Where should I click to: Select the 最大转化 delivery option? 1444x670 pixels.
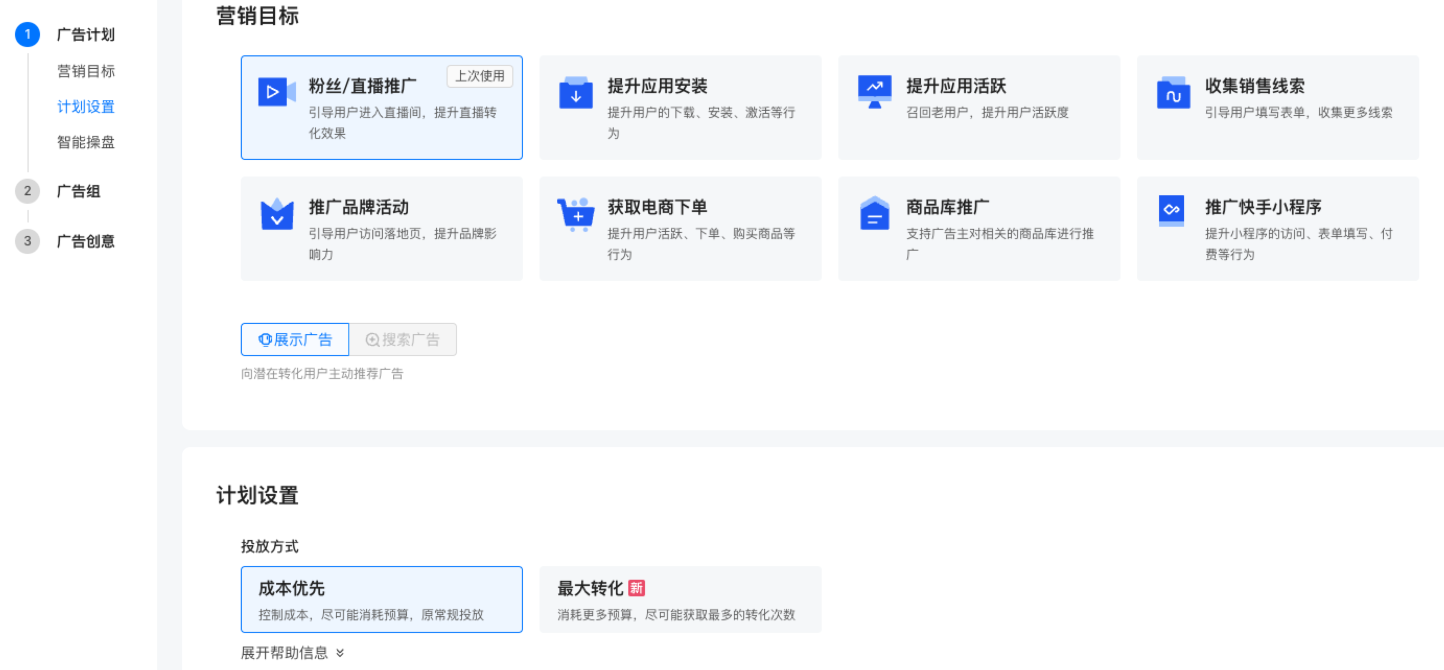point(680,599)
